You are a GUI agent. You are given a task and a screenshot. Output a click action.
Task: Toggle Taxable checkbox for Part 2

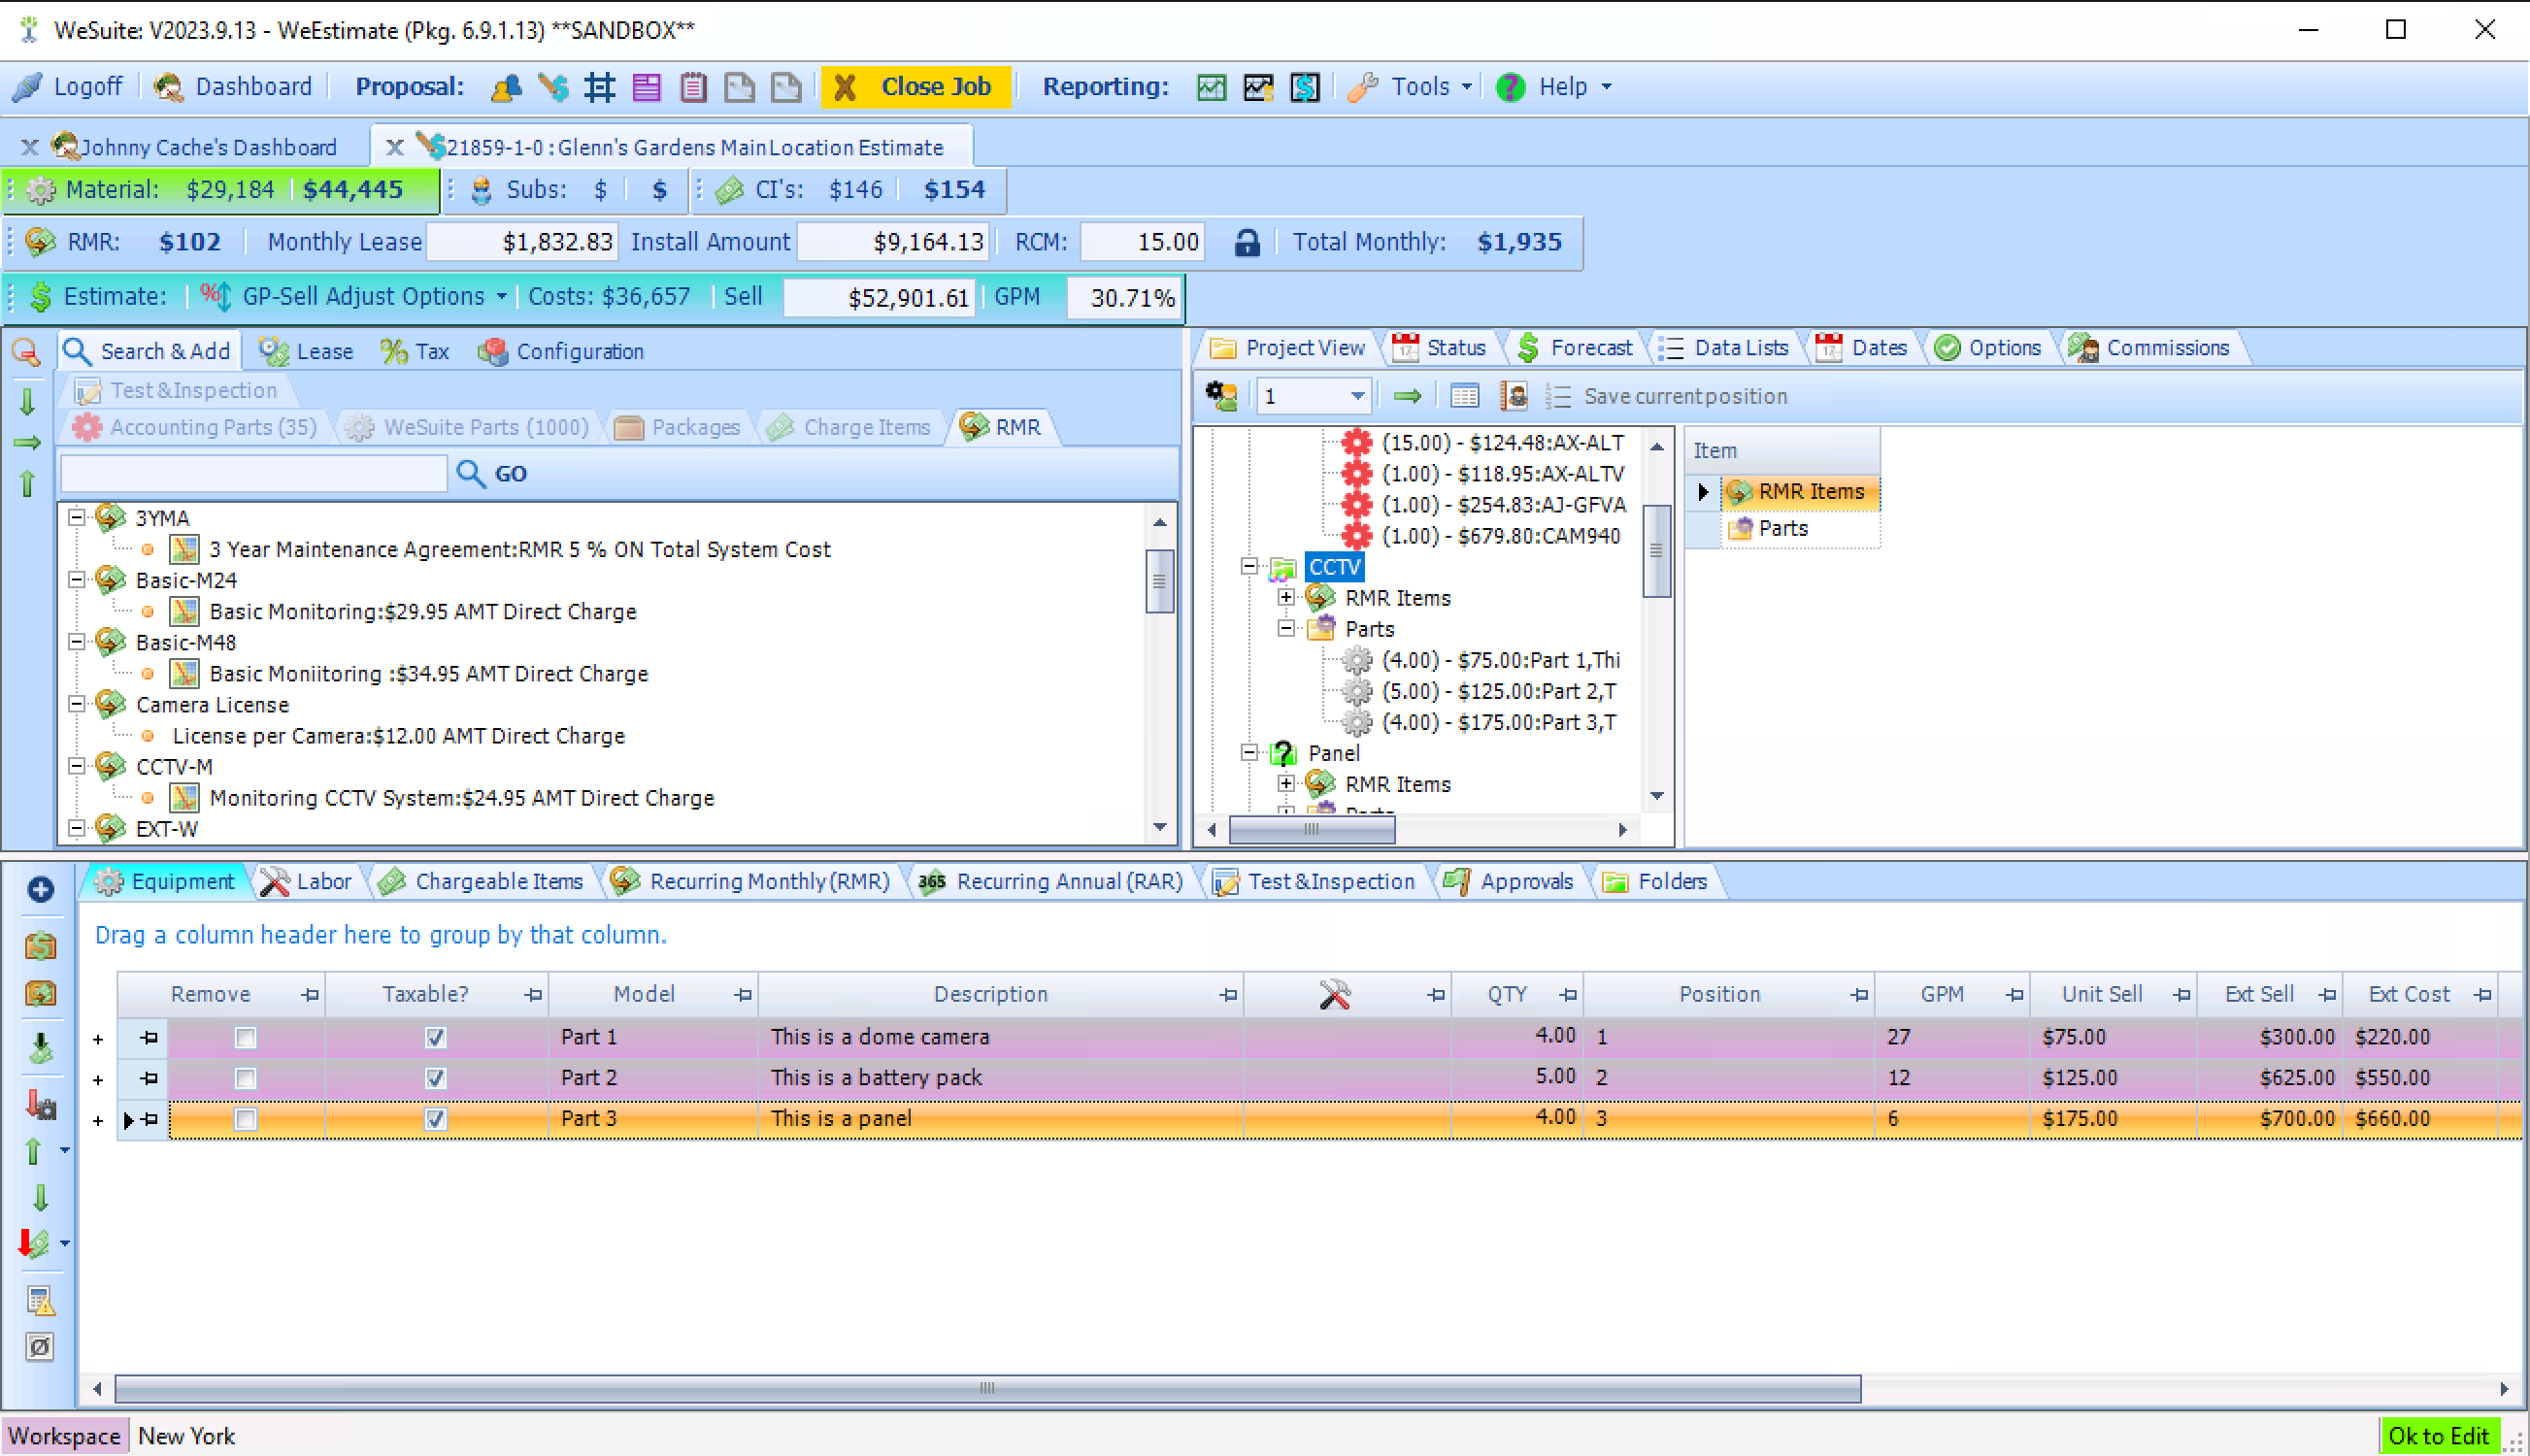pyautogui.click(x=435, y=1079)
